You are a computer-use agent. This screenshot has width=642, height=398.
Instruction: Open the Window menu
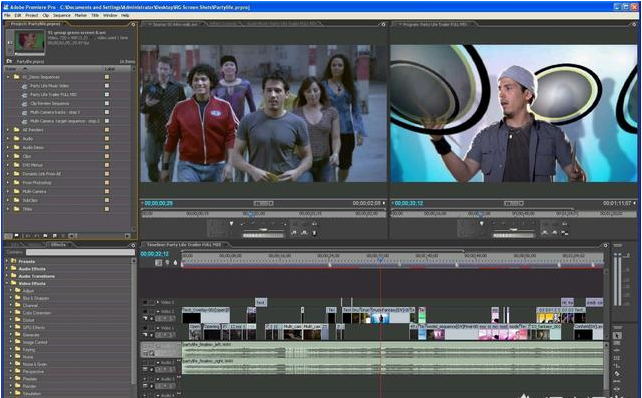coord(110,15)
